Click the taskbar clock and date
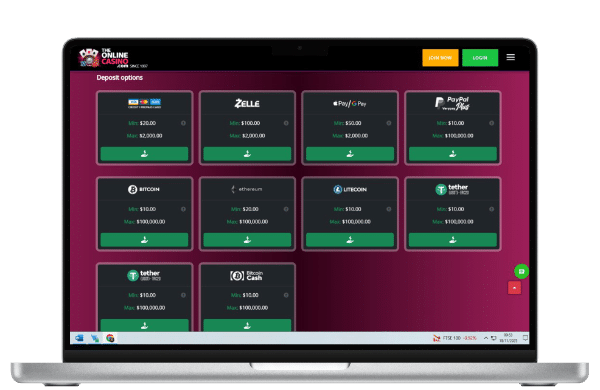The image size is (600, 390). 508,338
